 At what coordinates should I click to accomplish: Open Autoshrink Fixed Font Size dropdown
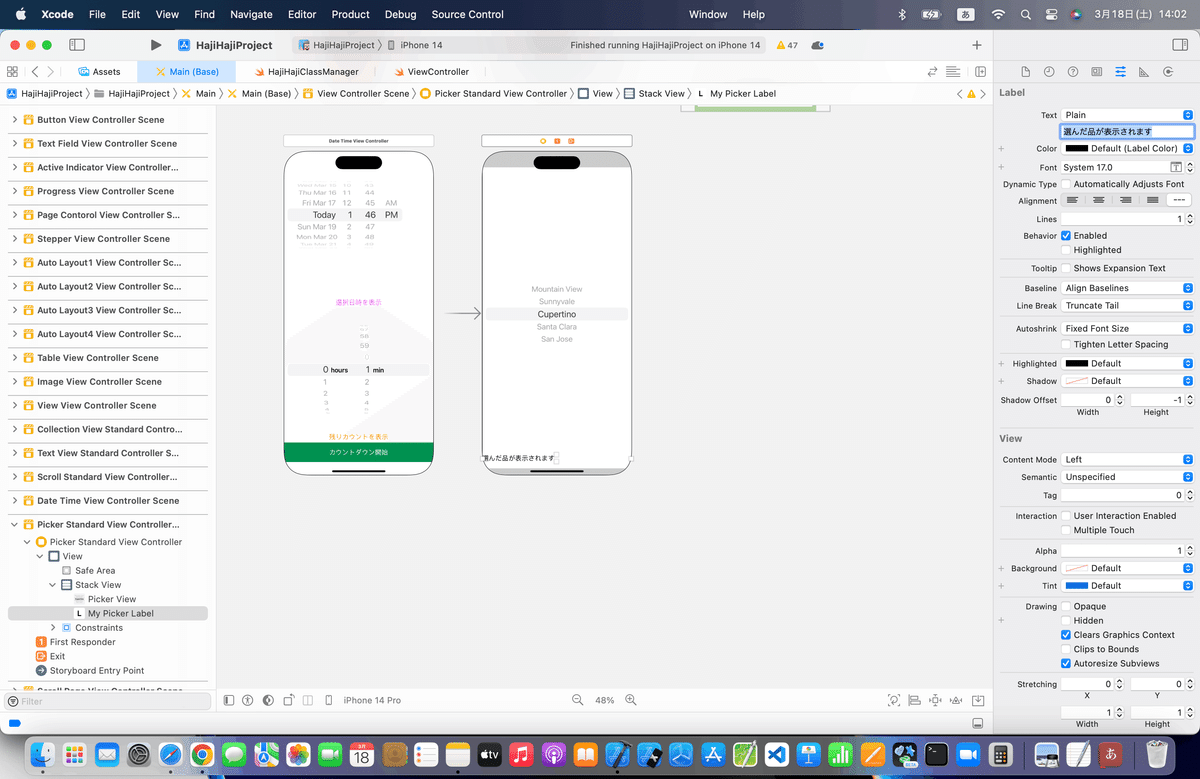pyautogui.click(x=1127, y=328)
